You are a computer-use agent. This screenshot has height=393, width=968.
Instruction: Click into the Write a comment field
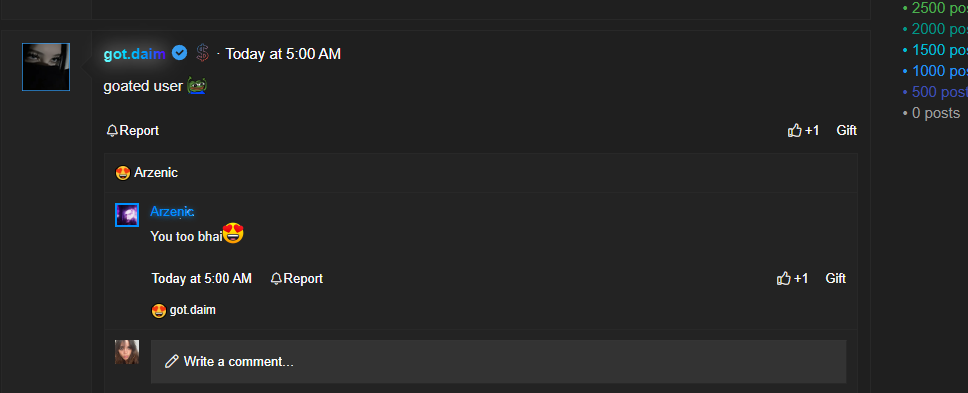[x=498, y=362]
